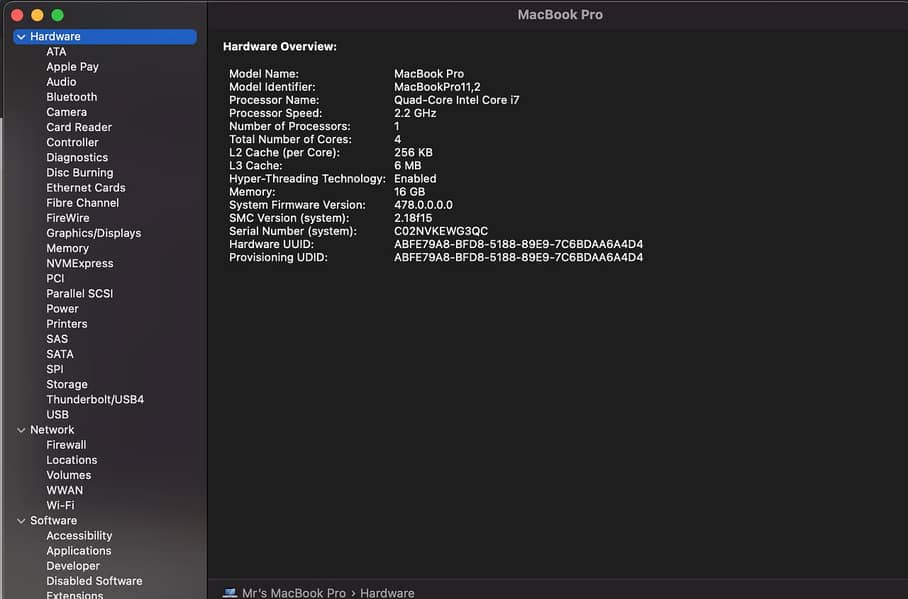
Task: Open the Parallel SCSI entry
Action: 80,293
